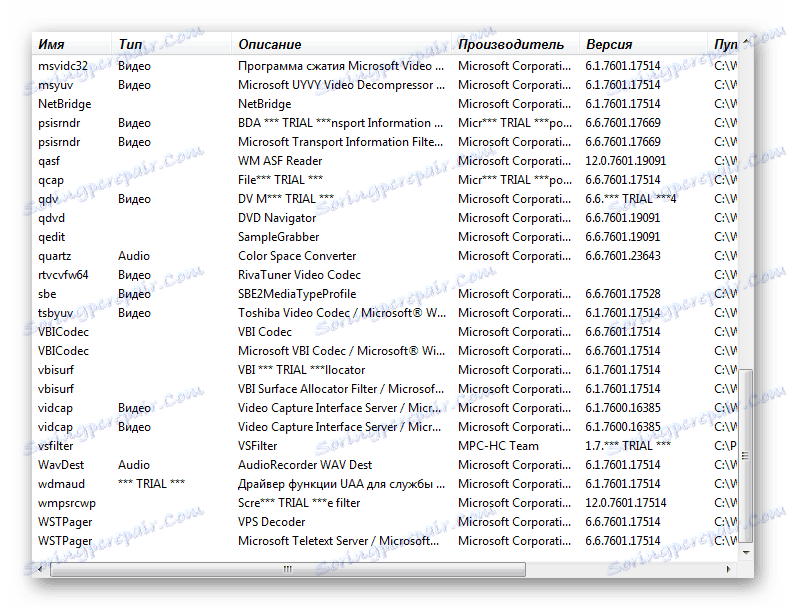786x610 pixels.
Task: Click the SampleGrabber description
Action: (278, 237)
